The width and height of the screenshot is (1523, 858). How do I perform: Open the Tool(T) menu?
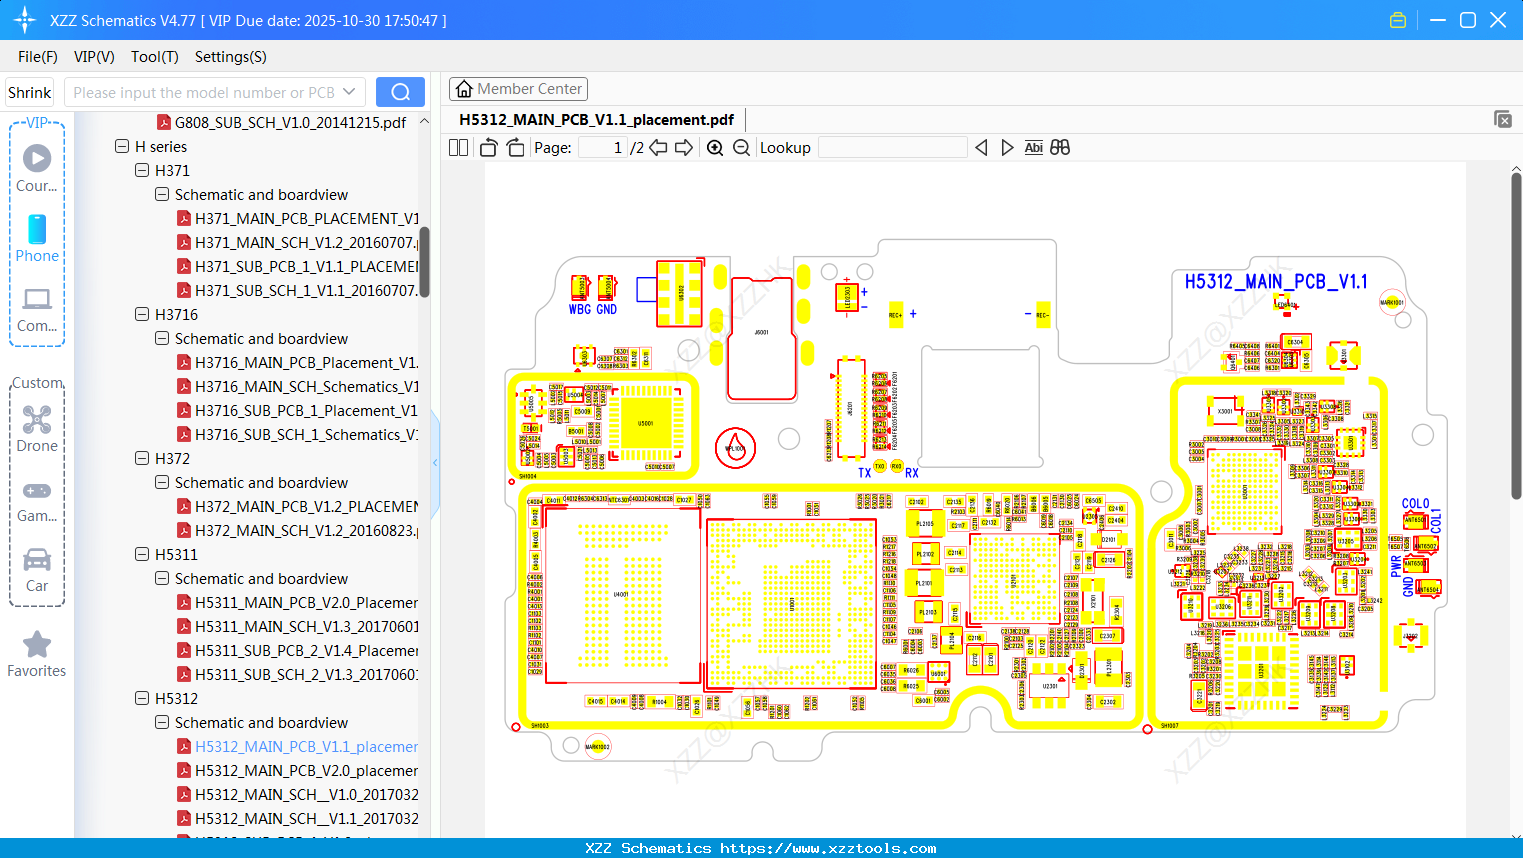click(154, 57)
